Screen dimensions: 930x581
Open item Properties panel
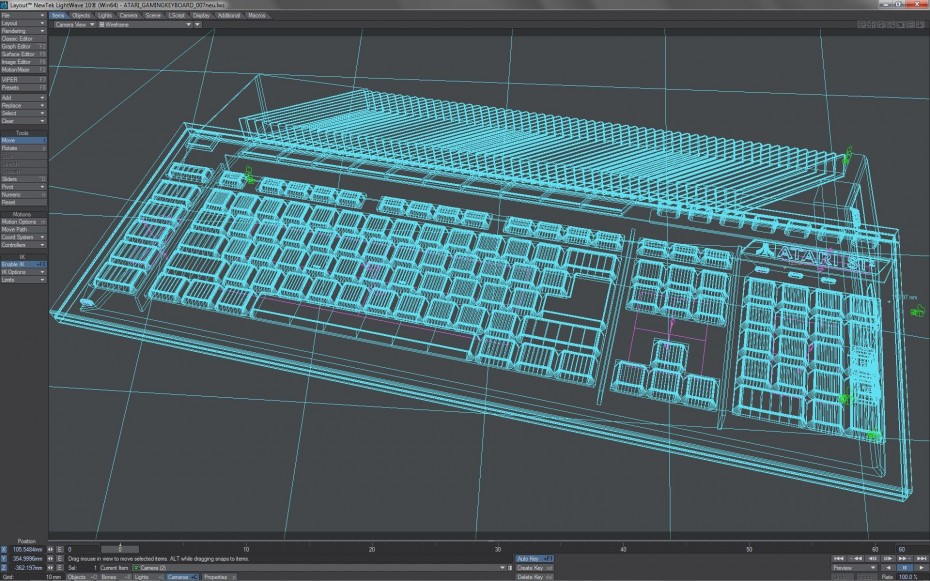[219, 577]
